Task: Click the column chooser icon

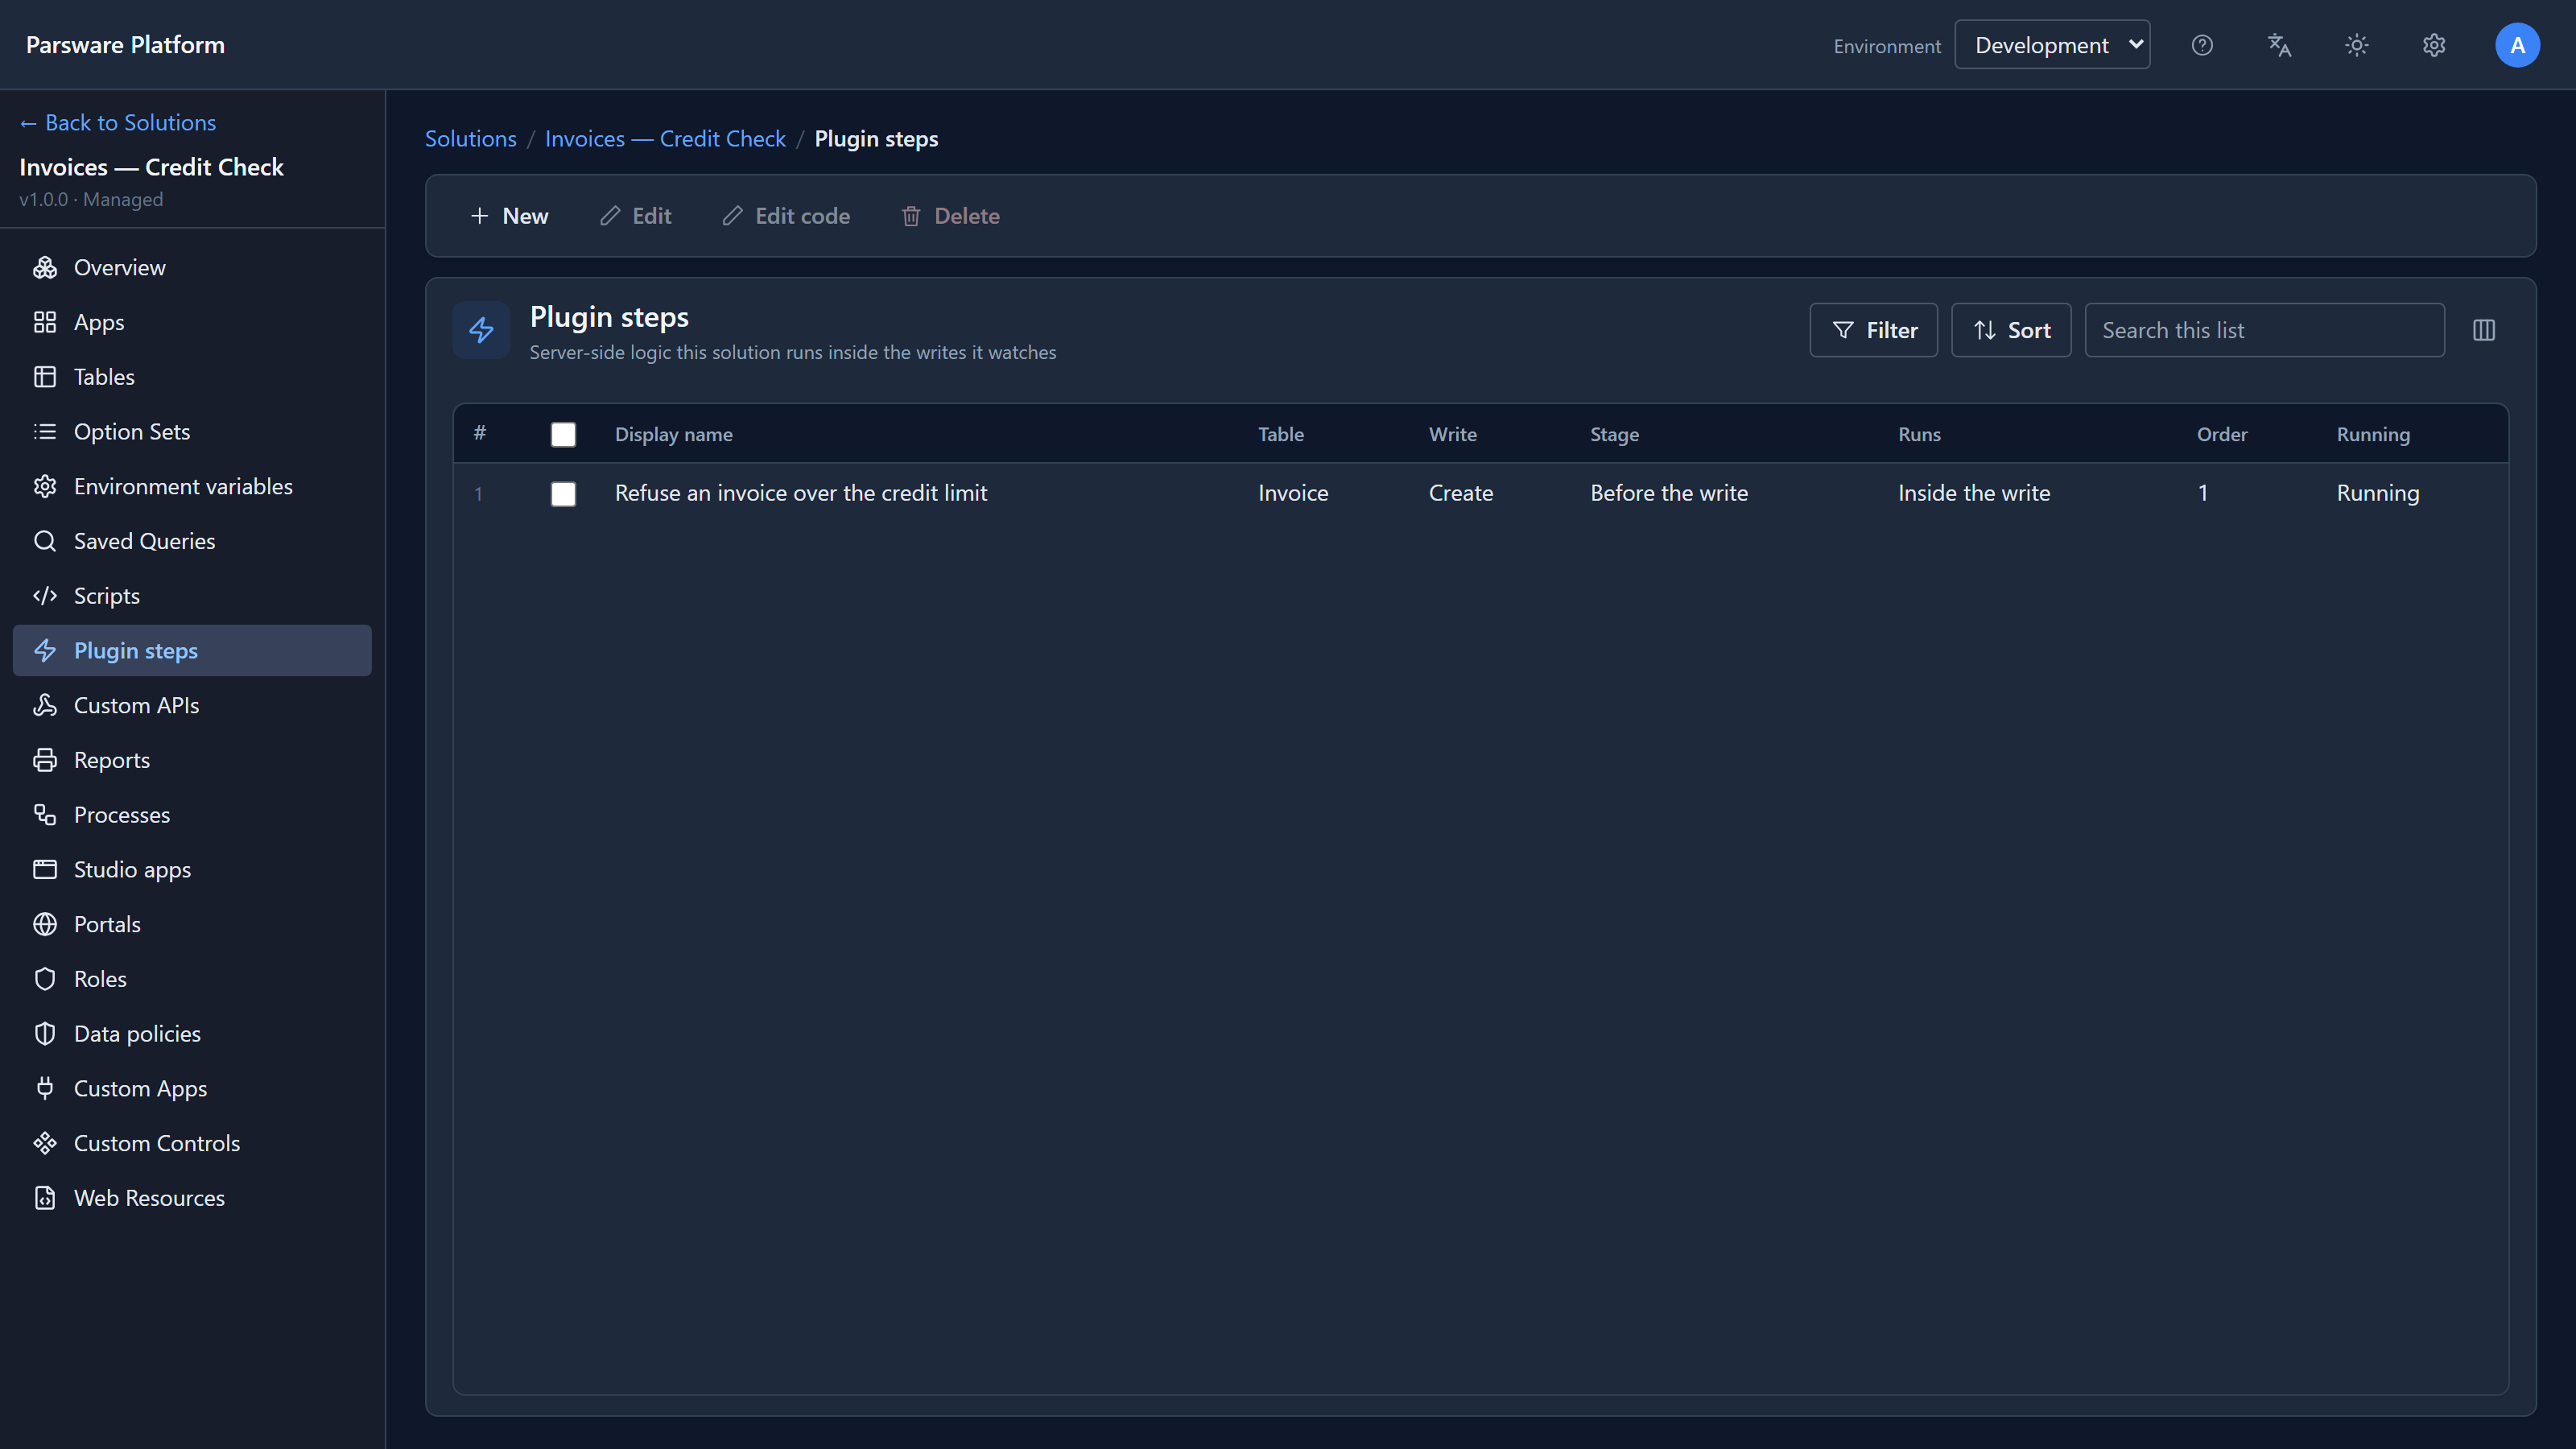Action: click(2484, 330)
